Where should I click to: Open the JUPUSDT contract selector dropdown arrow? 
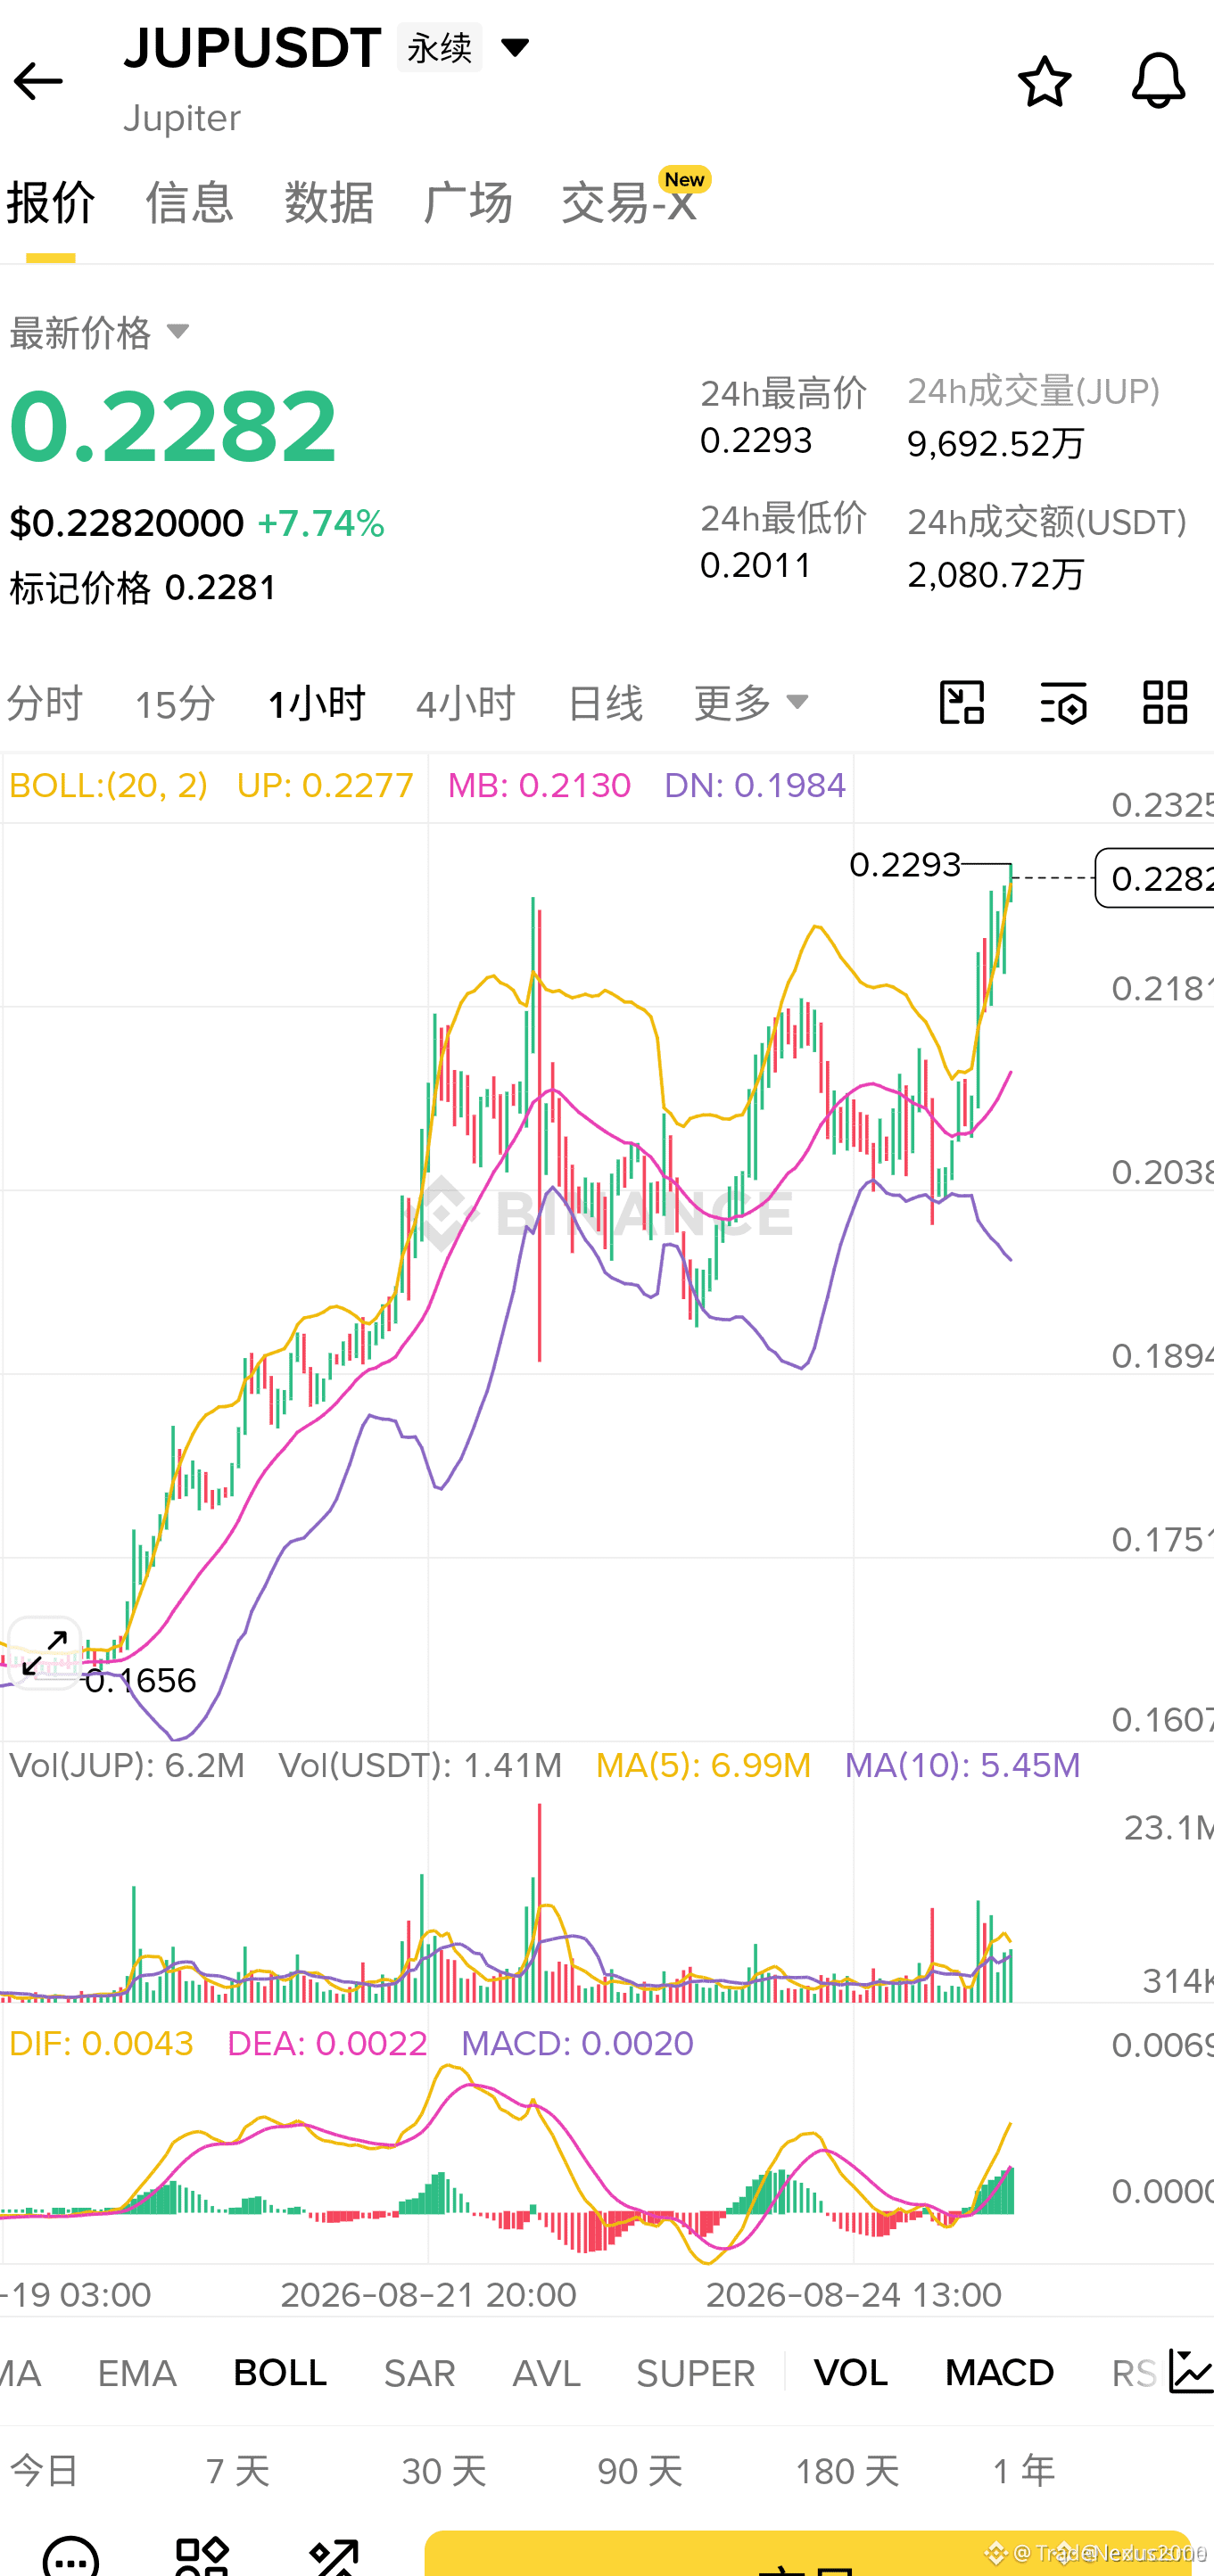515,47
